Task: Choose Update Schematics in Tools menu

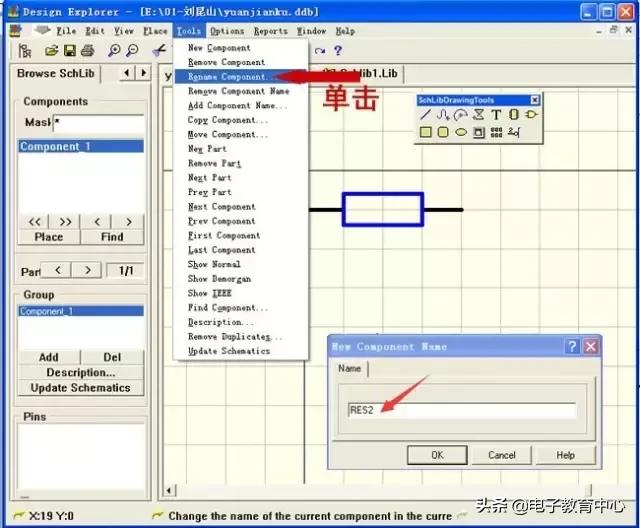Action: 241,351
